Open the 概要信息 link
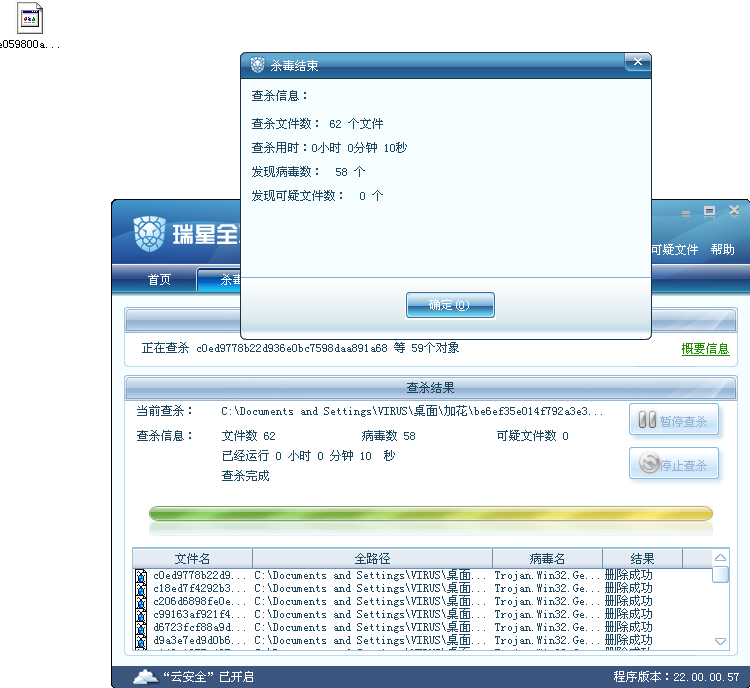The height and width of the screenshot is (688, 750). (705, 349)
